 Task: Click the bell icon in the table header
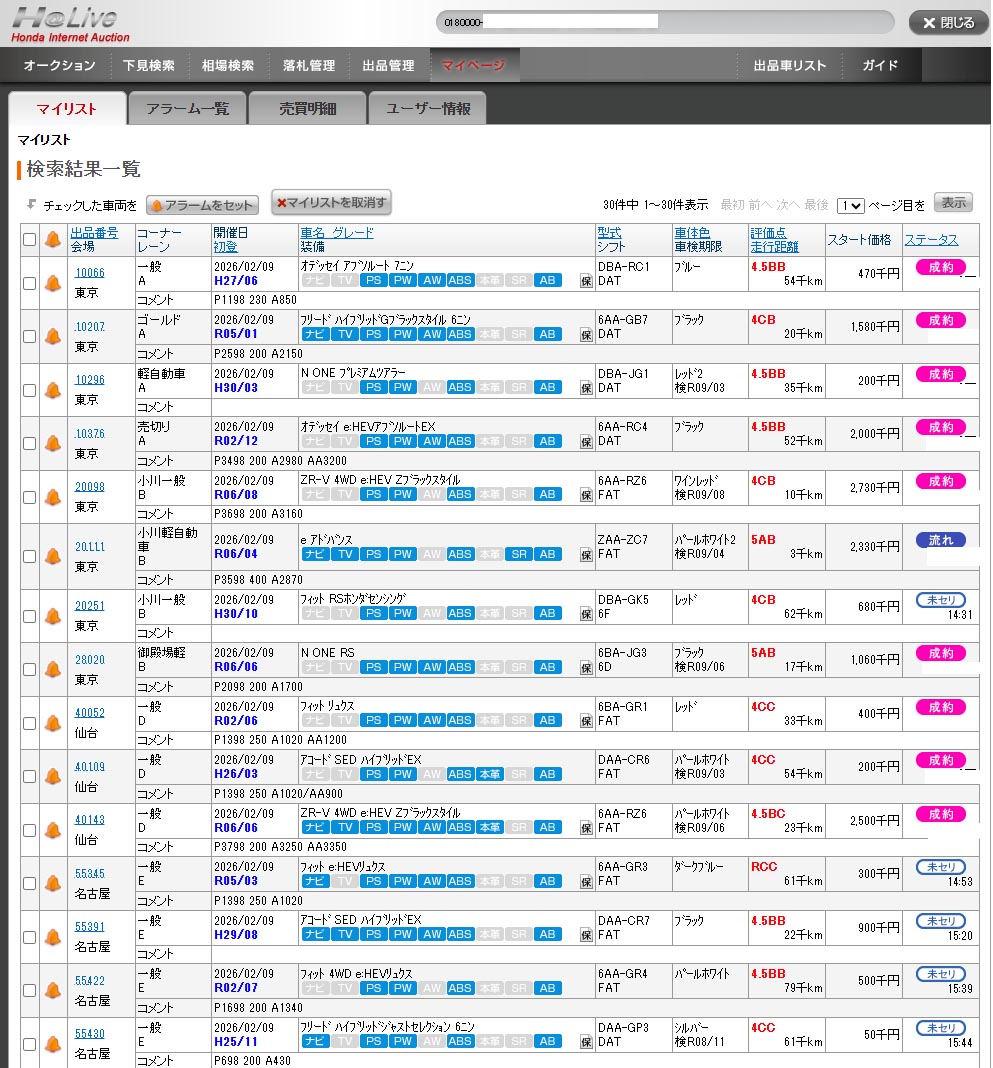point(53,240)
